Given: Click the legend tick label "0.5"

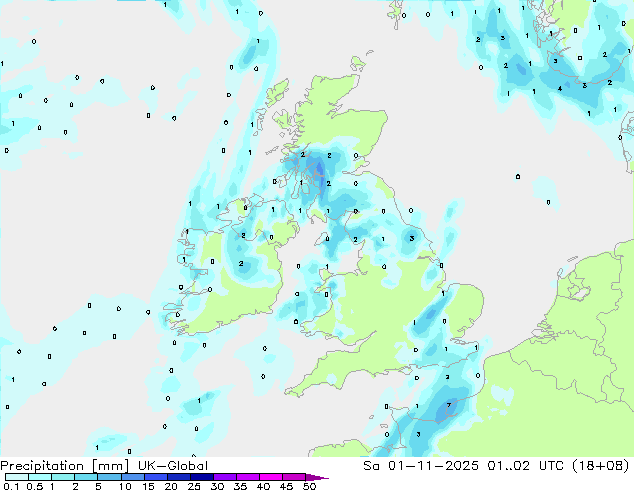Looking at the screenshot, I should click(34, 486).
